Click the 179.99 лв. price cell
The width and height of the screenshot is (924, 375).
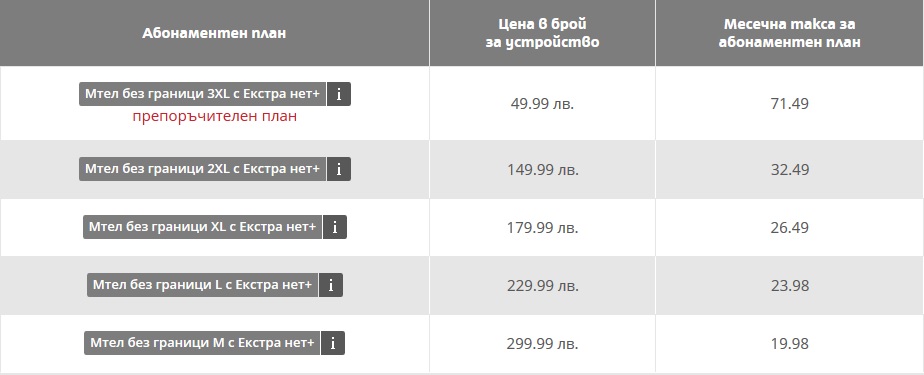[x=543, y=228]
